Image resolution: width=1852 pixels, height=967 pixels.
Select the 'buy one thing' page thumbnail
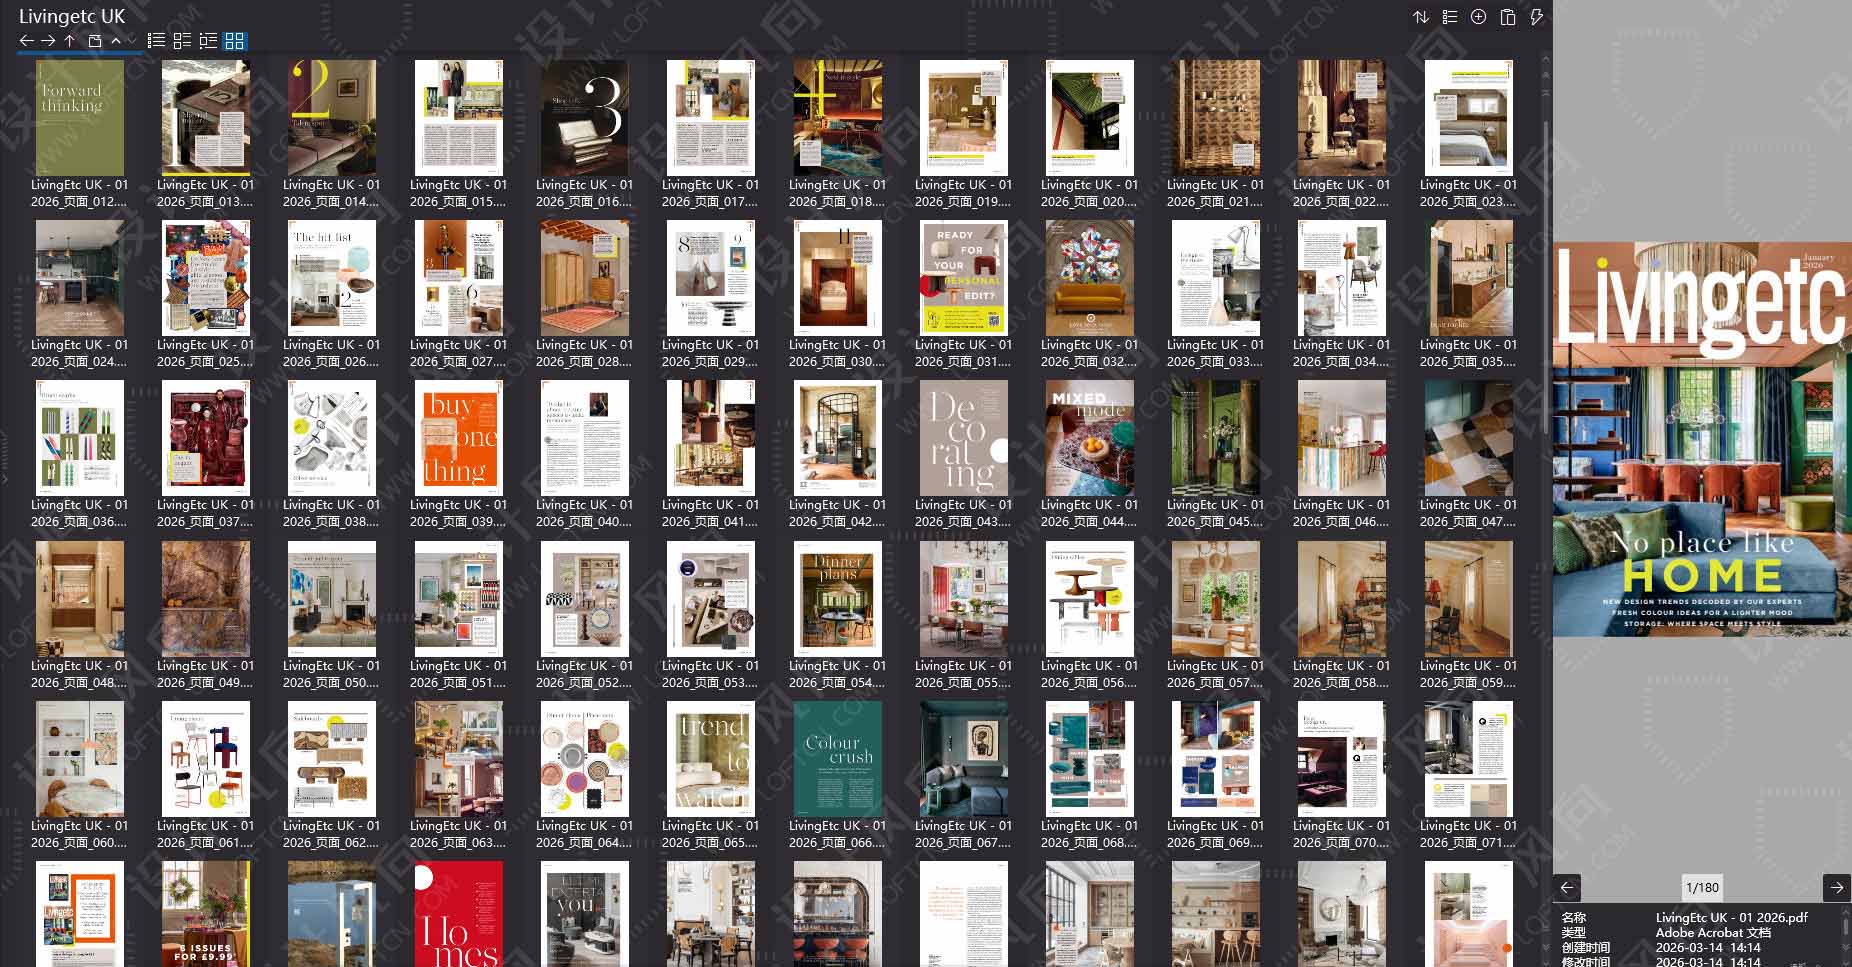(458, 438)
